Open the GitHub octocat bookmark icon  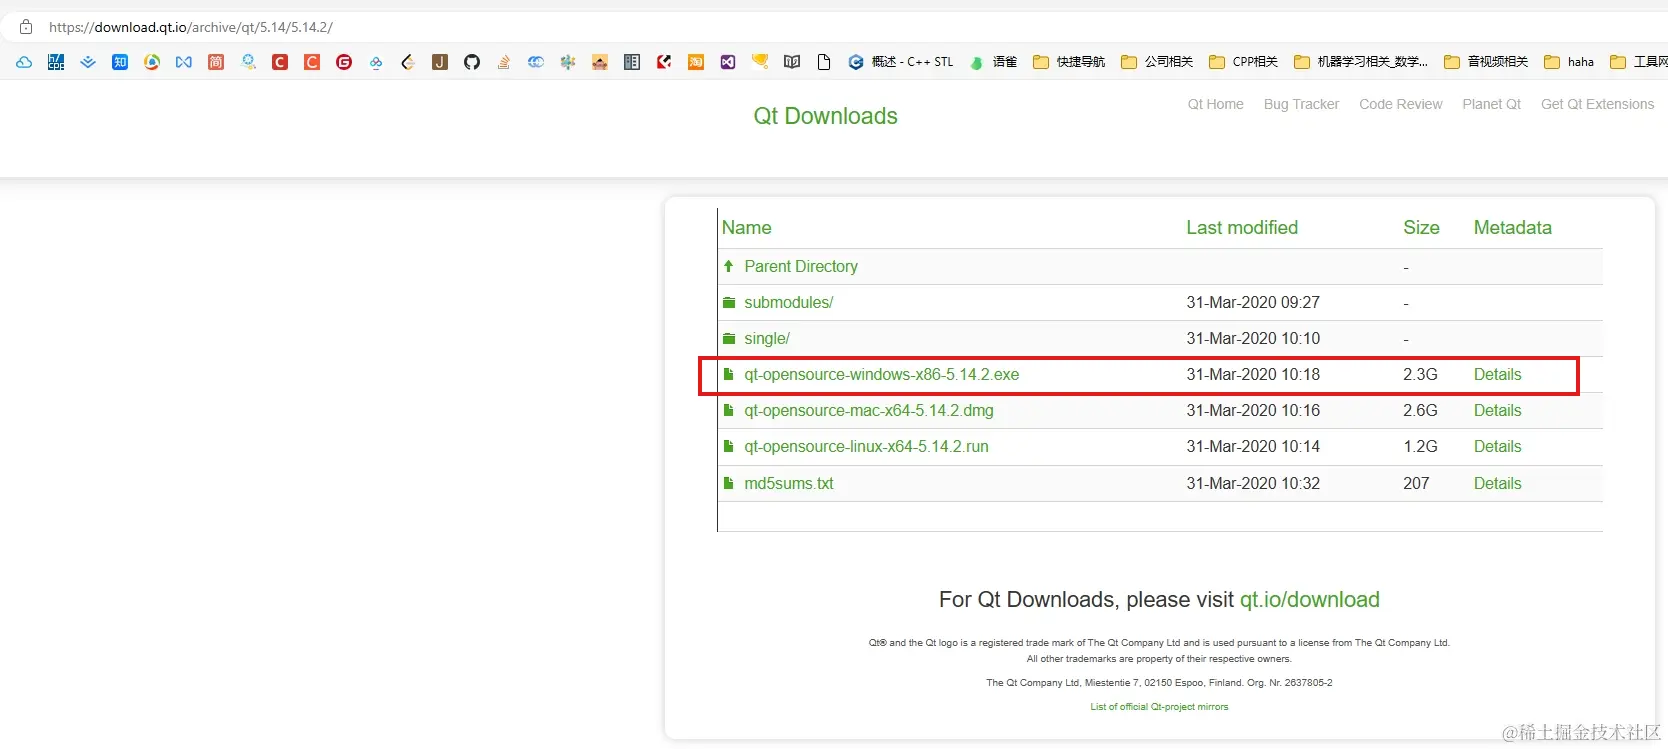pyautogui.click(x=472, y=62)
